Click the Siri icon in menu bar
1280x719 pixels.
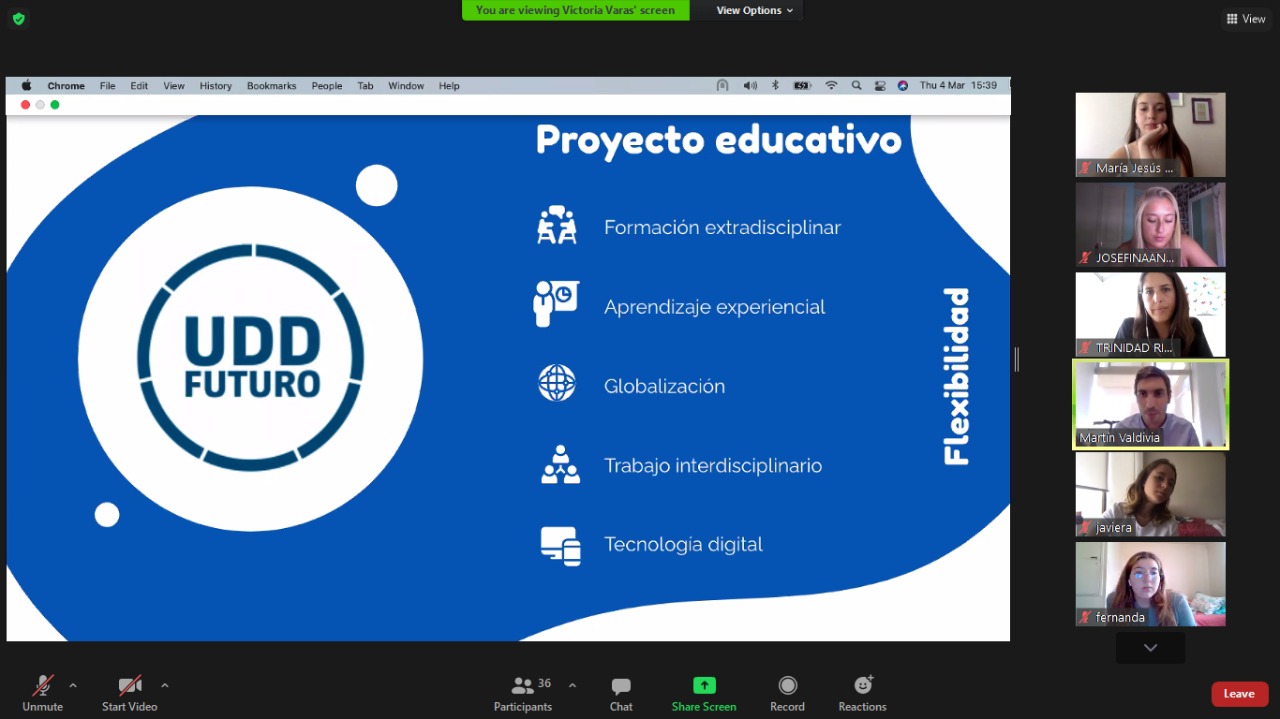coord(903,86)
